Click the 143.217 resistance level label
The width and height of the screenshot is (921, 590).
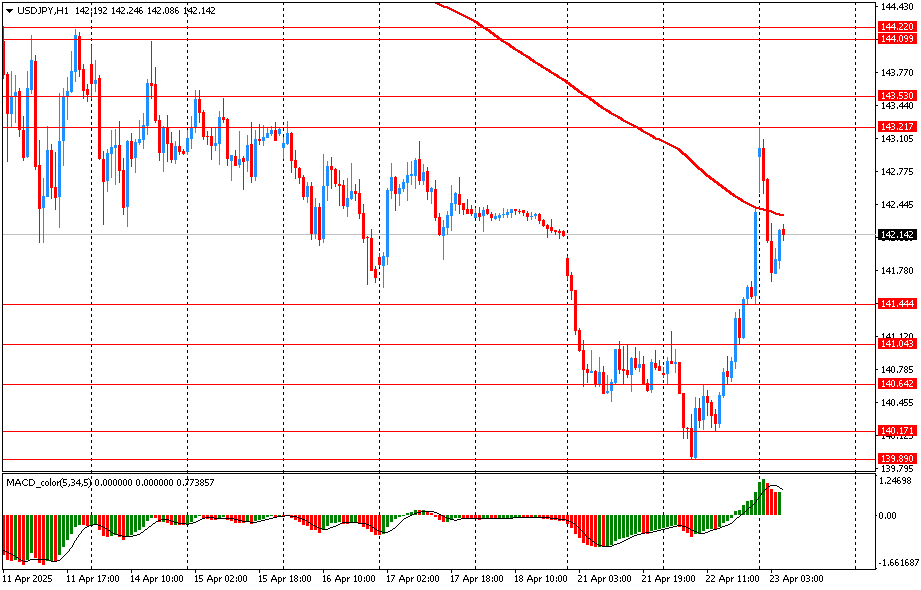[895, 127]
